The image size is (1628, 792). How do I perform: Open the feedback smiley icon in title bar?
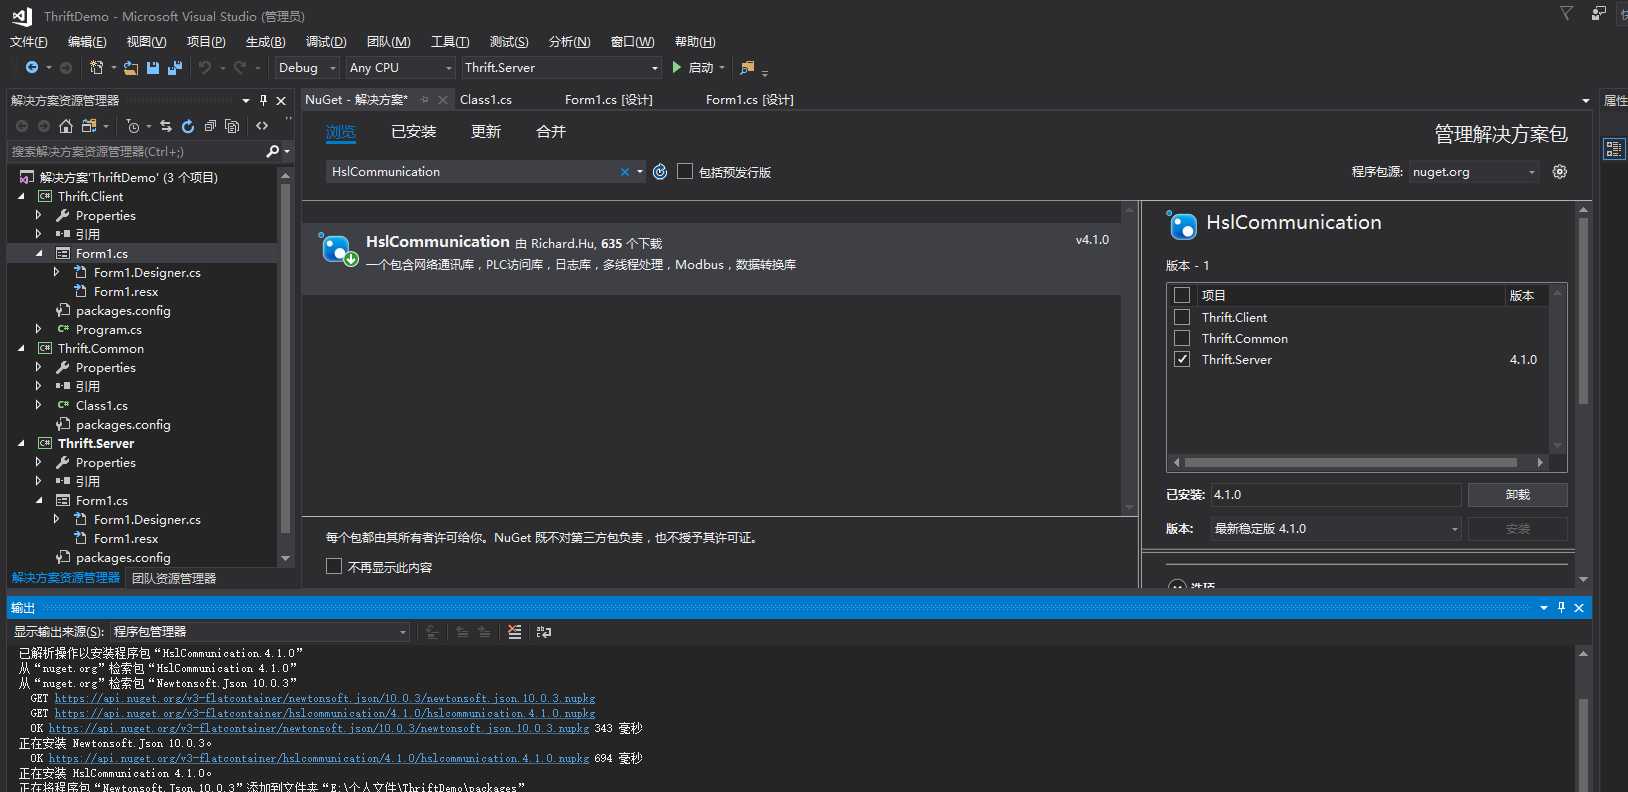coord(1598,14)
